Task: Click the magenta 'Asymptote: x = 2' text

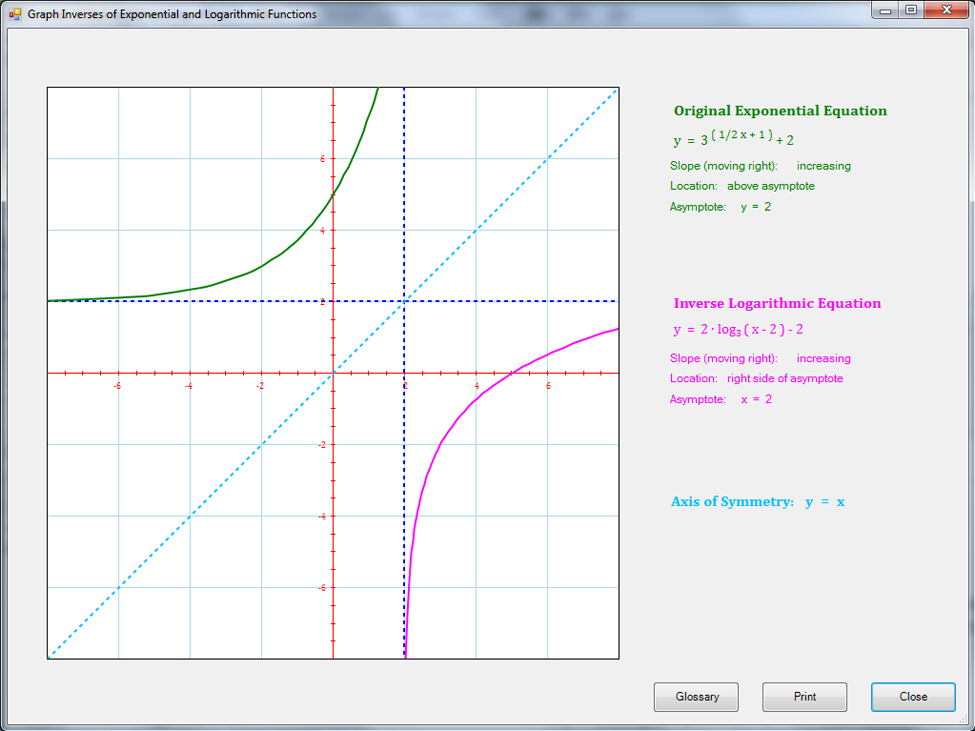Action: pos(720,399)
